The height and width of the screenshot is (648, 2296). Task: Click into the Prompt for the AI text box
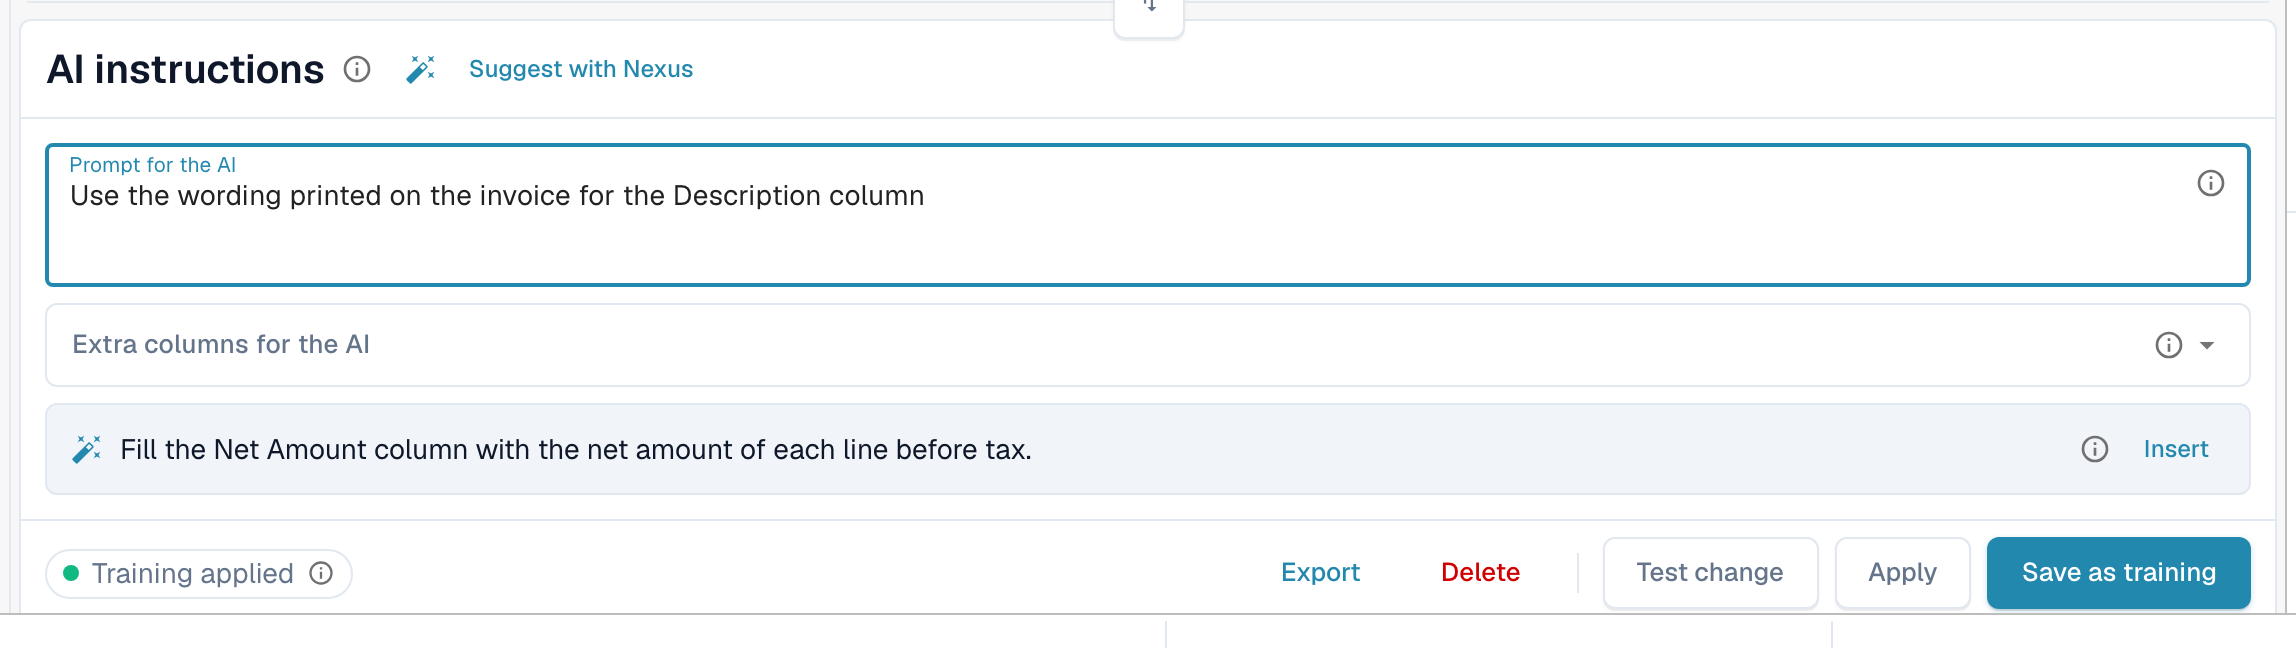(x=1147, y=215)
